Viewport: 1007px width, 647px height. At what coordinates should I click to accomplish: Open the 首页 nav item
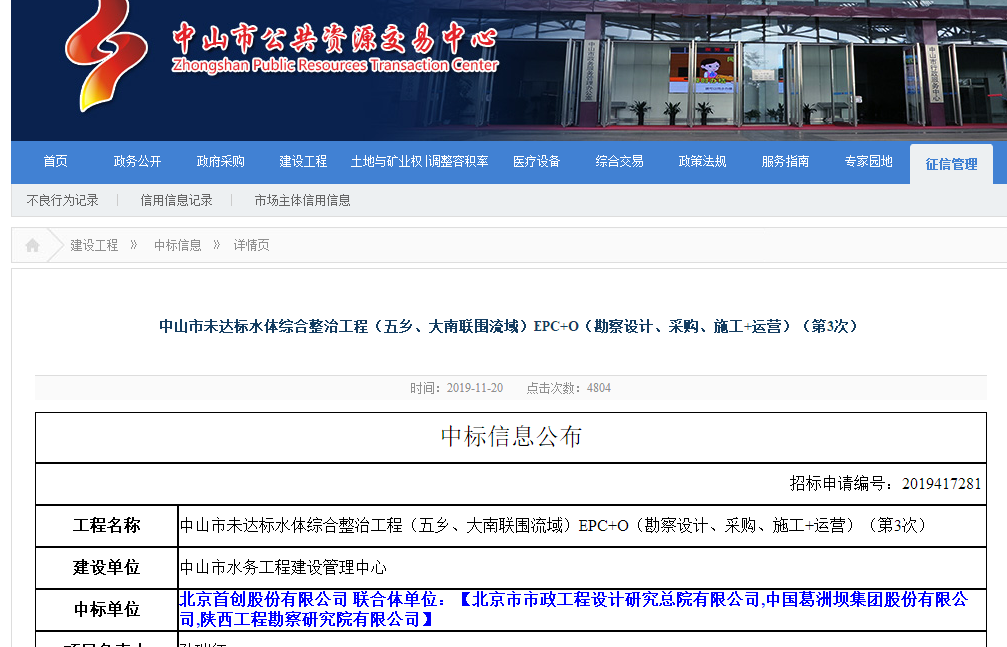(55, 161)
